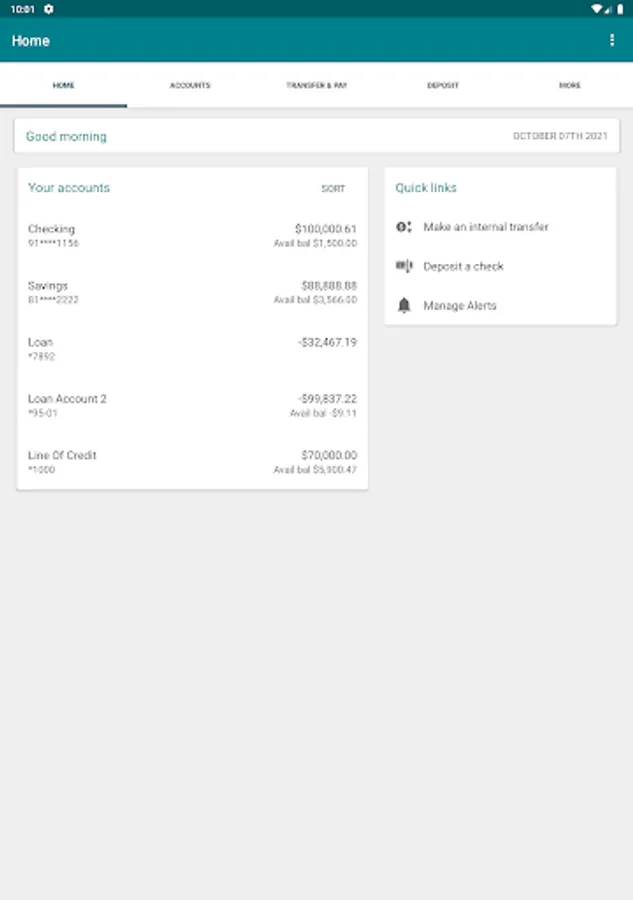633x900 pixels.
Task: Tap the settings gear in status bar
Action: coord(49,9)
